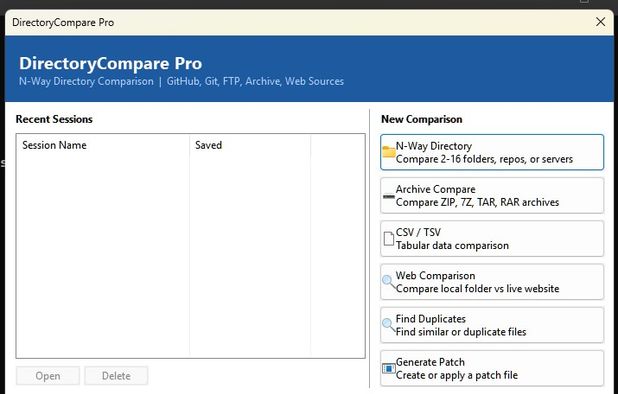Sort by Saved column header
Viewport: 618px width, 394px height.
tap(250, 145)
